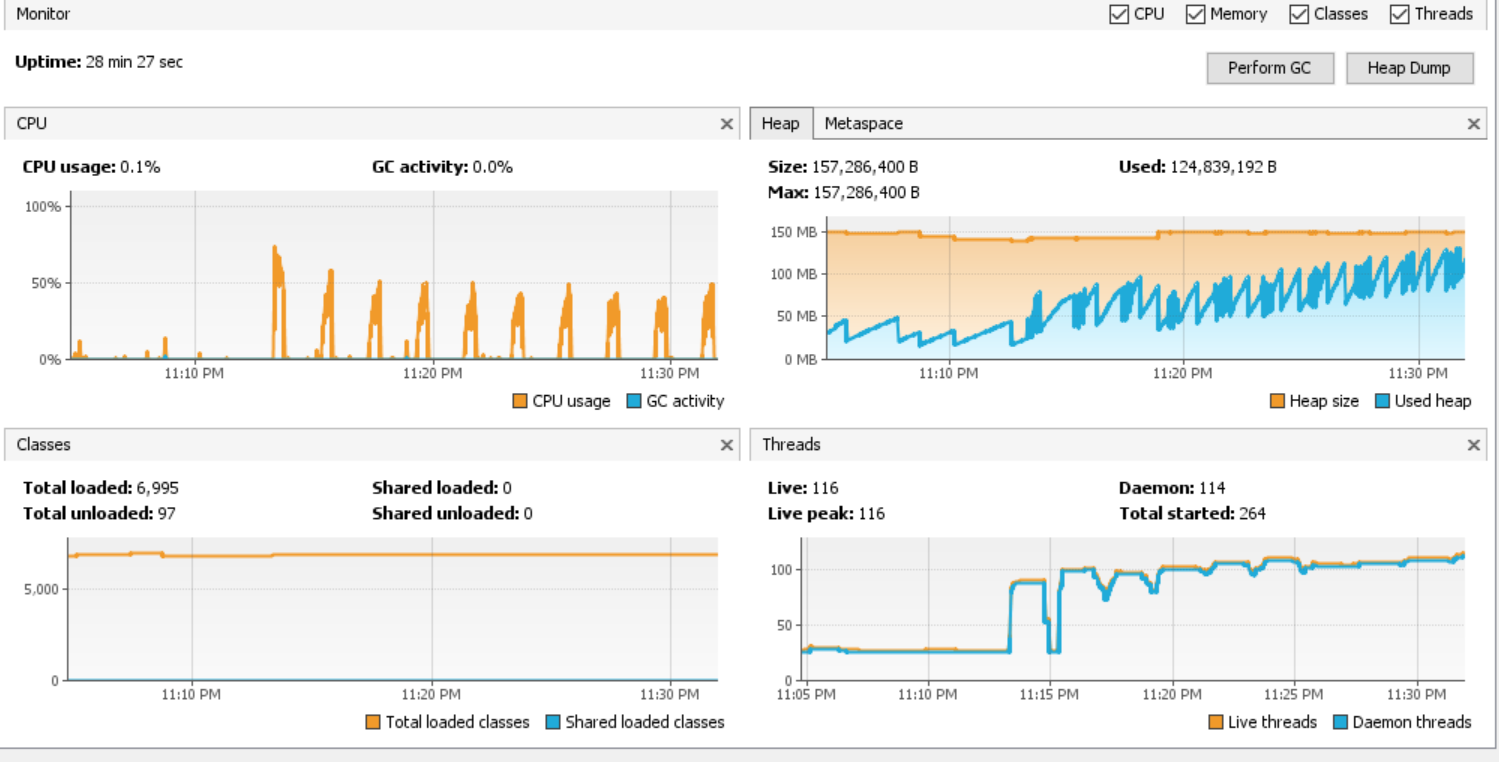The width and height of the screenshot is (1499, 762).
Task: Click the GC activity 0.0% value
Action: [x=492, y=167]
